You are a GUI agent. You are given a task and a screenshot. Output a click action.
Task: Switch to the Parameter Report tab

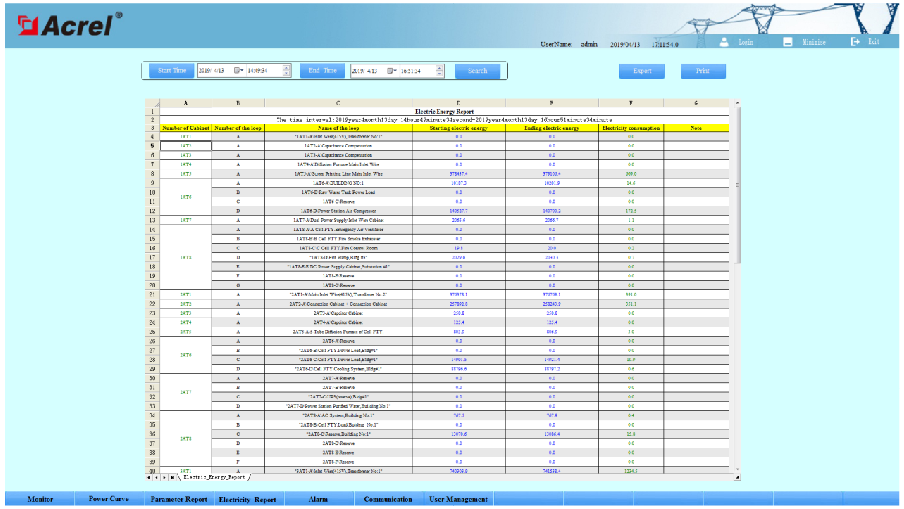(179, 498)
